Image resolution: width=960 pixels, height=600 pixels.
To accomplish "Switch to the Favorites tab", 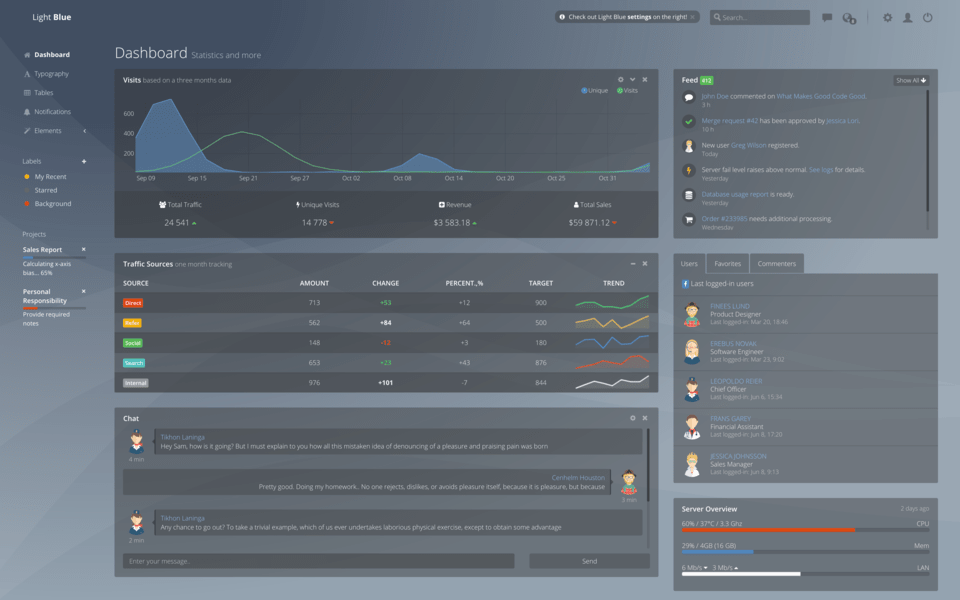I will click(727, 264).
